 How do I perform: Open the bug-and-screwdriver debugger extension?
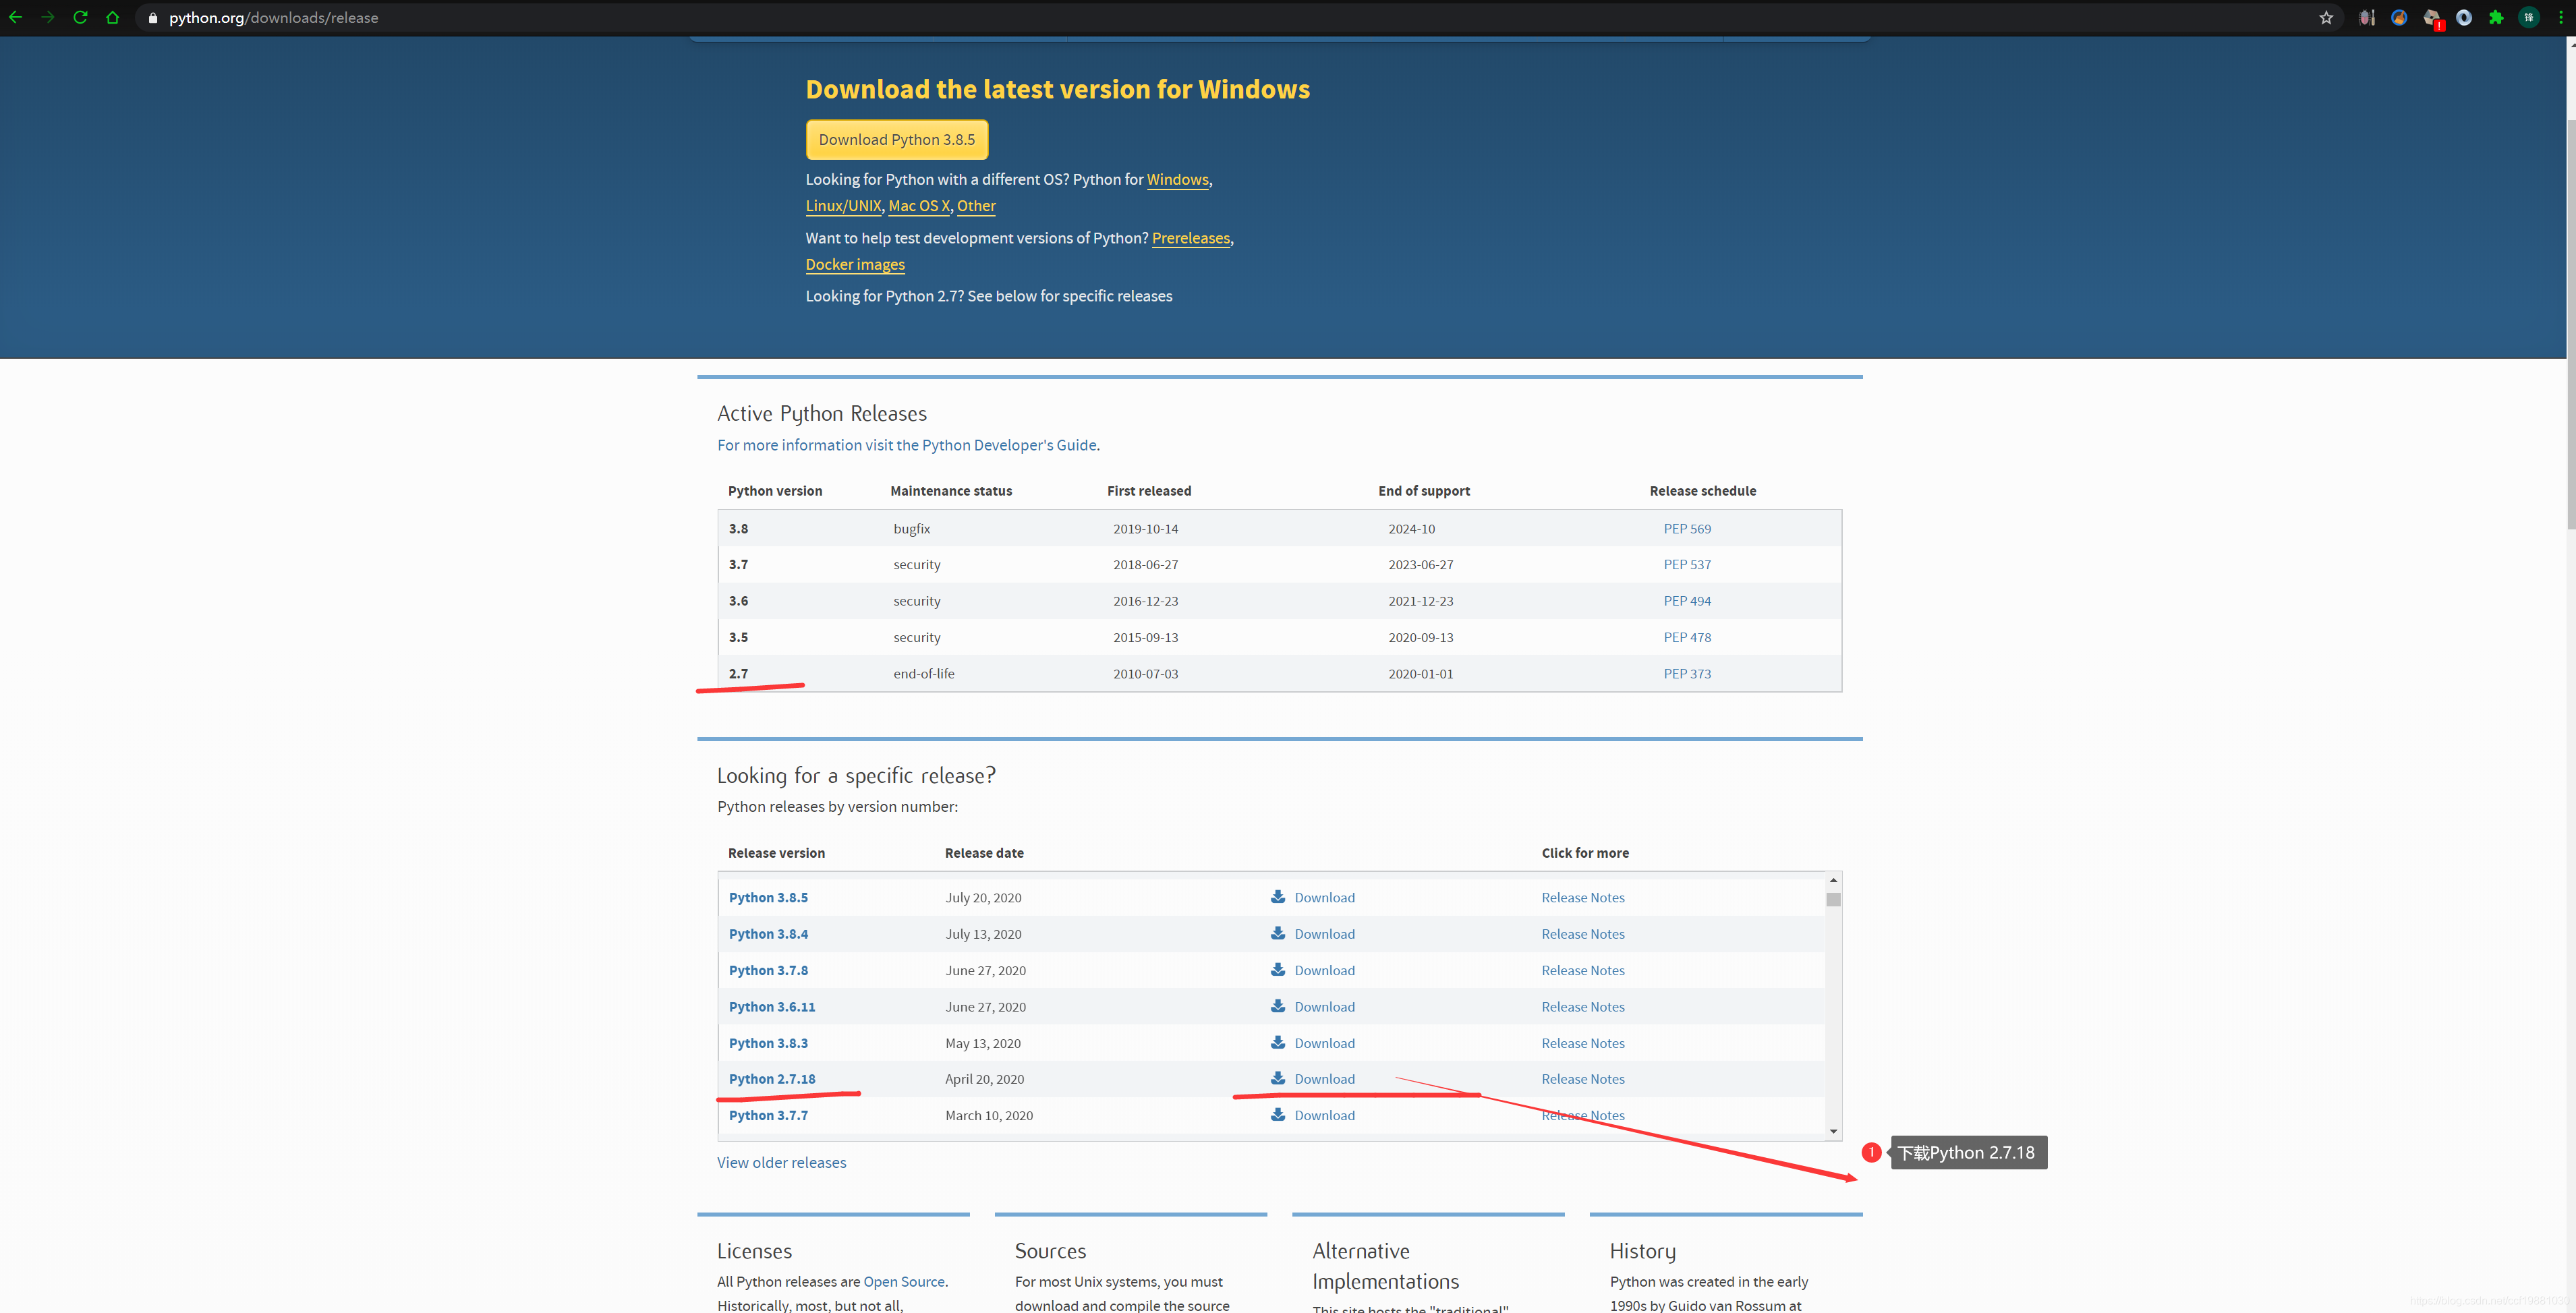pos(2366,17)
